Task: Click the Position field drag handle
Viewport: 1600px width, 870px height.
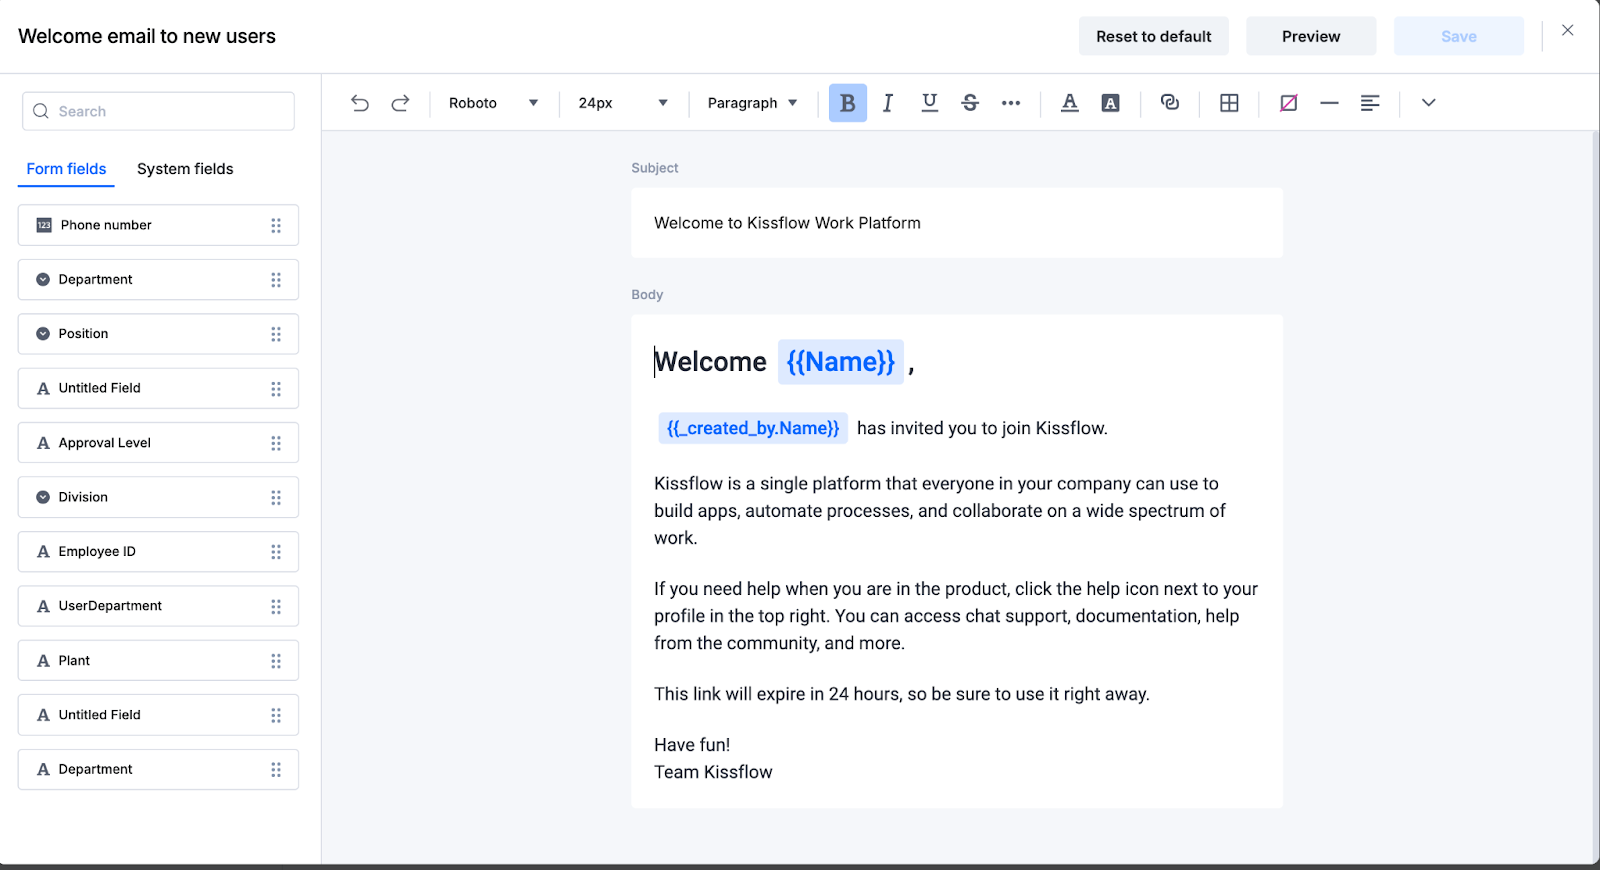Action: [x=276, y=334]
